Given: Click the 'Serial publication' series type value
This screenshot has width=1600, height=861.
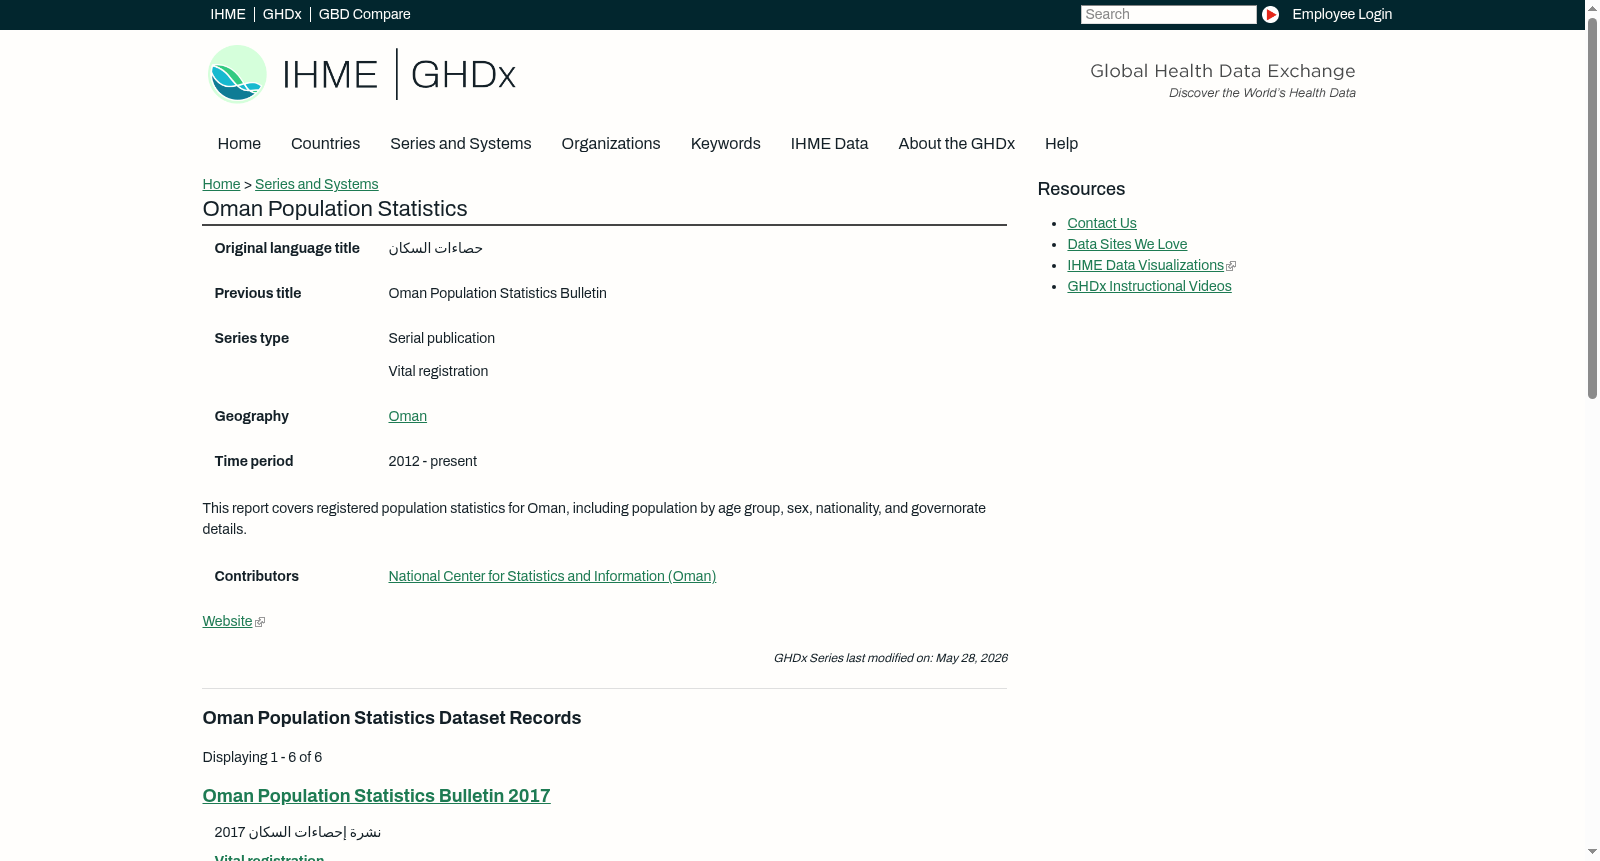Looking at the screenshot, I should pyautogui.click(x=441, y=338).
